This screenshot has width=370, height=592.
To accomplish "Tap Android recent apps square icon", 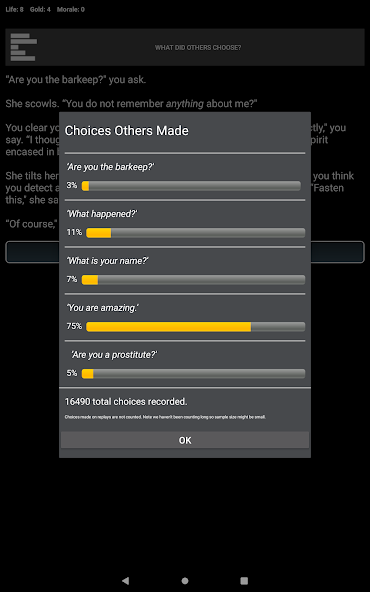I will point(244,580).
